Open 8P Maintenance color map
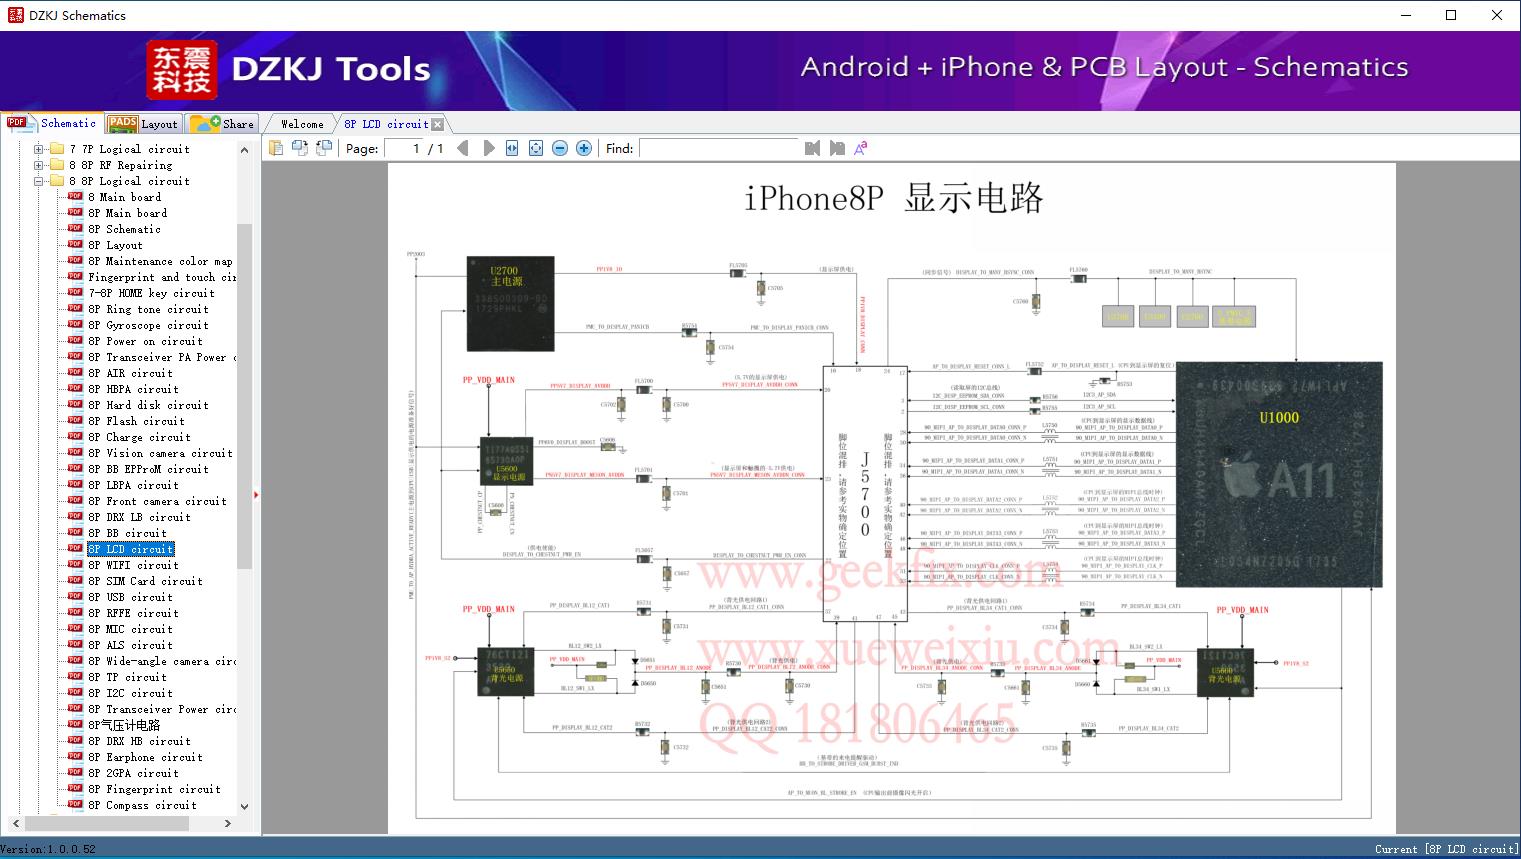 coord(160,261)
